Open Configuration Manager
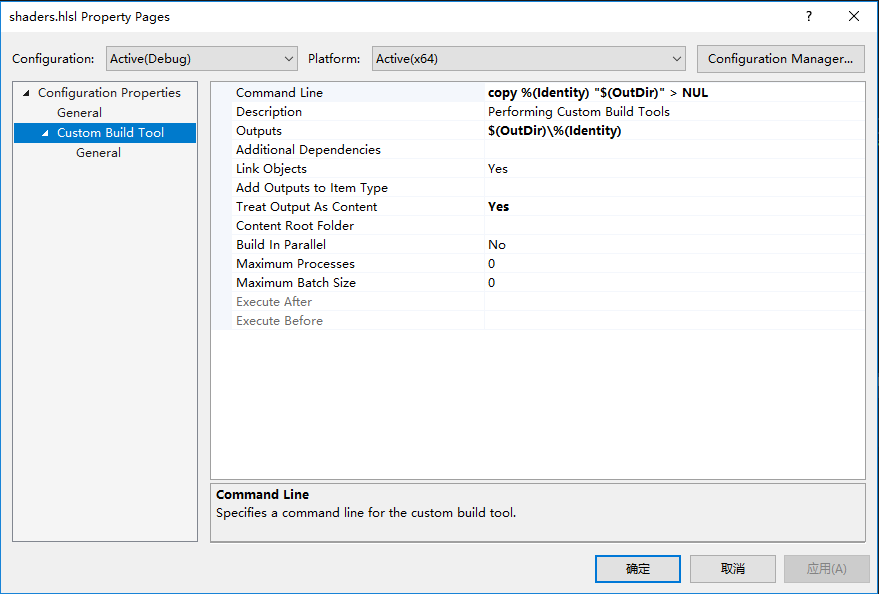The width and height of the screenshot is (879, 594). (780, 59)
